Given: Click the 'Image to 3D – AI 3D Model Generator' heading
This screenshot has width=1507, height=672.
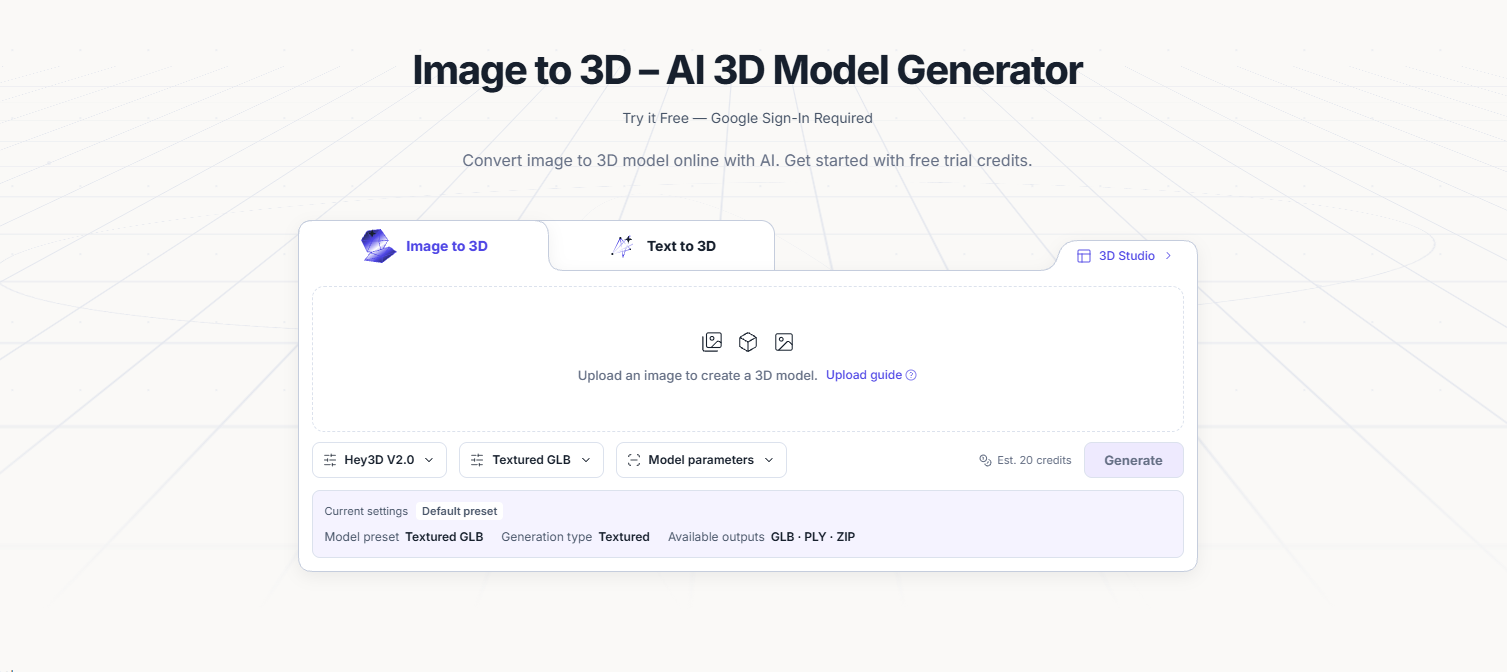Looking at the screenshot, I should pyautogui.click(x=748, y=70).
